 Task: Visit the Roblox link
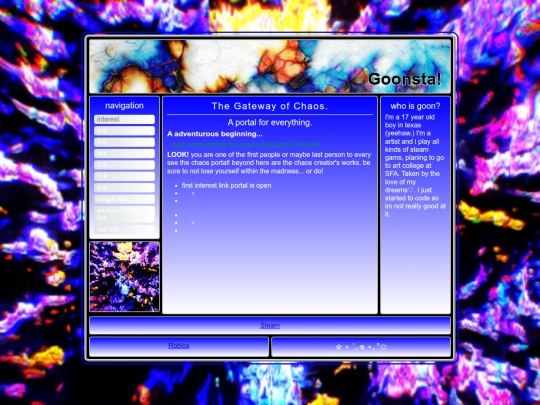click(x=179, y=345)
